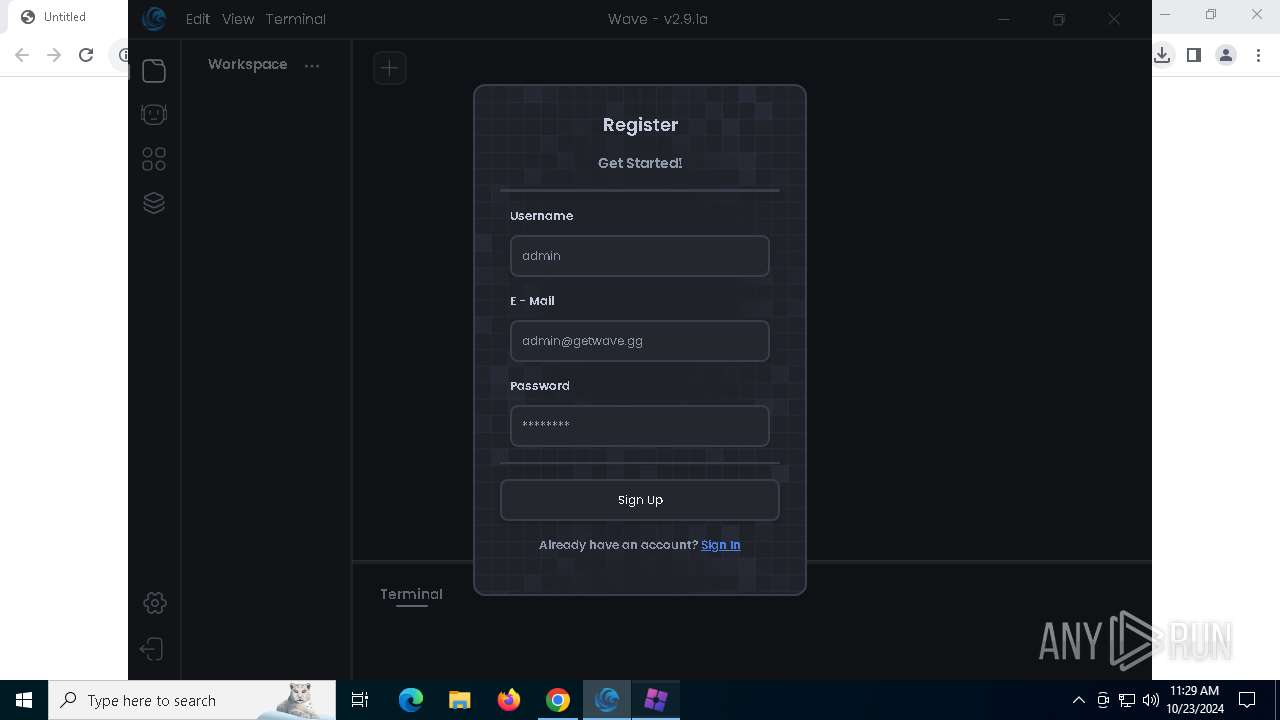Open the Terminal menu in title bar
The height and width of the screenshot is (720, 1280).
pos(296,19)
